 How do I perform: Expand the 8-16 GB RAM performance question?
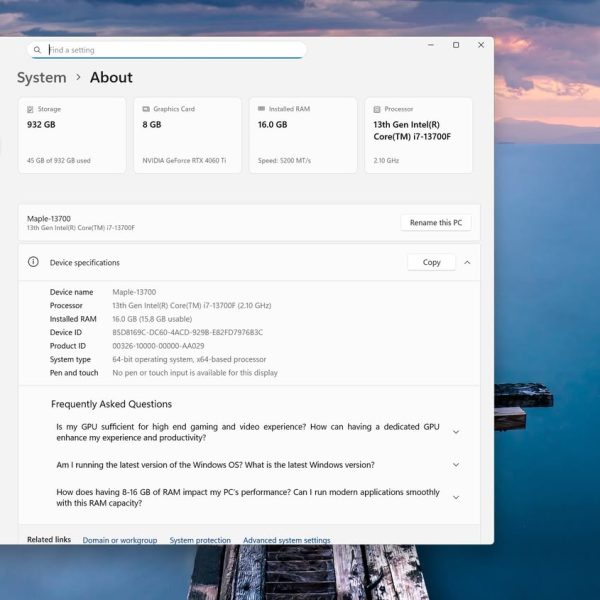tap(456, 497)
